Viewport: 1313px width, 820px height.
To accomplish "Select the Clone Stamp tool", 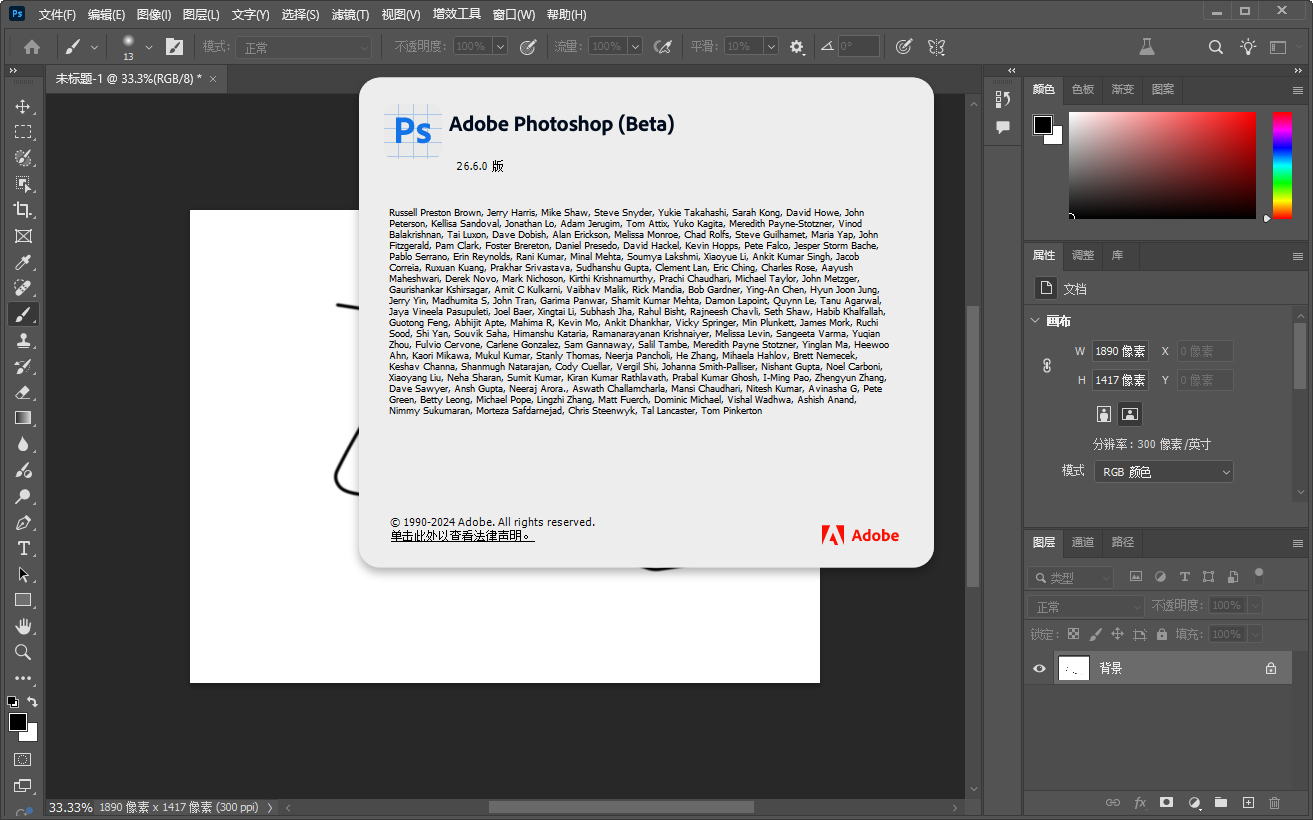I will point(23,340).
